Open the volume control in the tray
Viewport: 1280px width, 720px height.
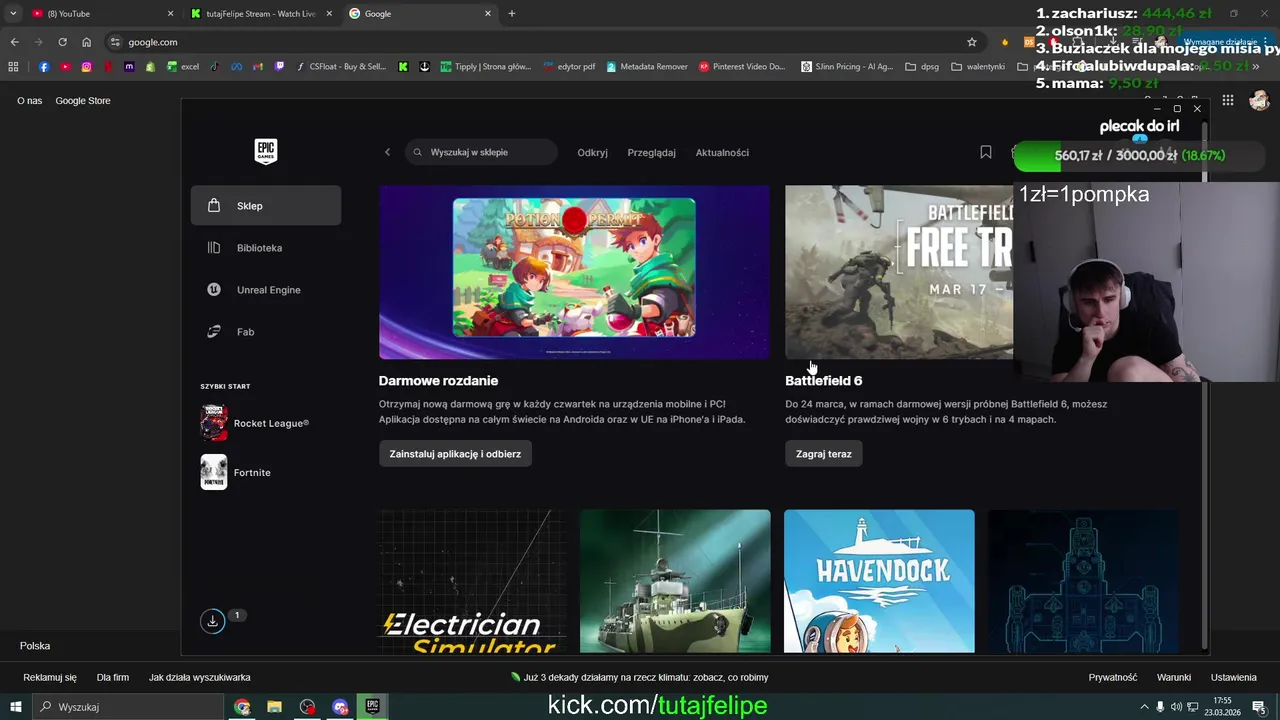click(x=1176, y=707)
